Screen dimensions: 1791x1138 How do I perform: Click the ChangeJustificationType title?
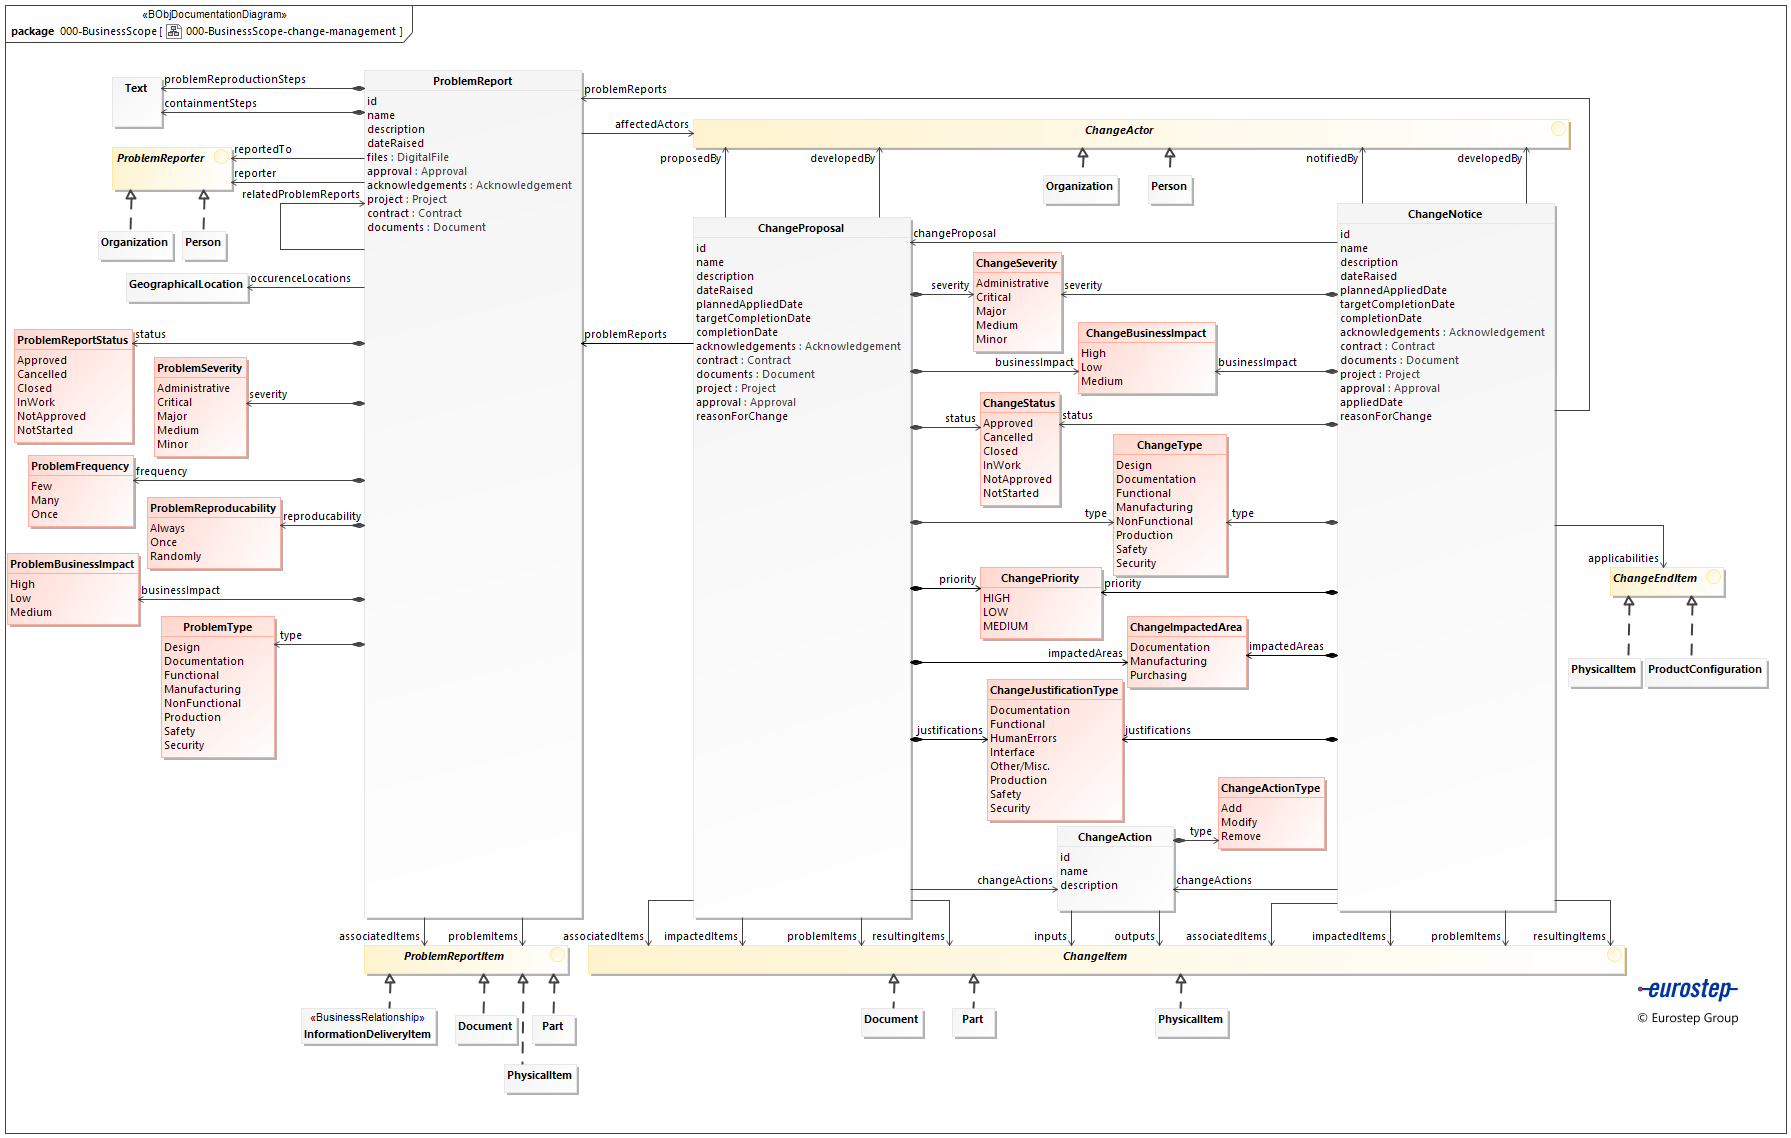[x=1053, y=690]
